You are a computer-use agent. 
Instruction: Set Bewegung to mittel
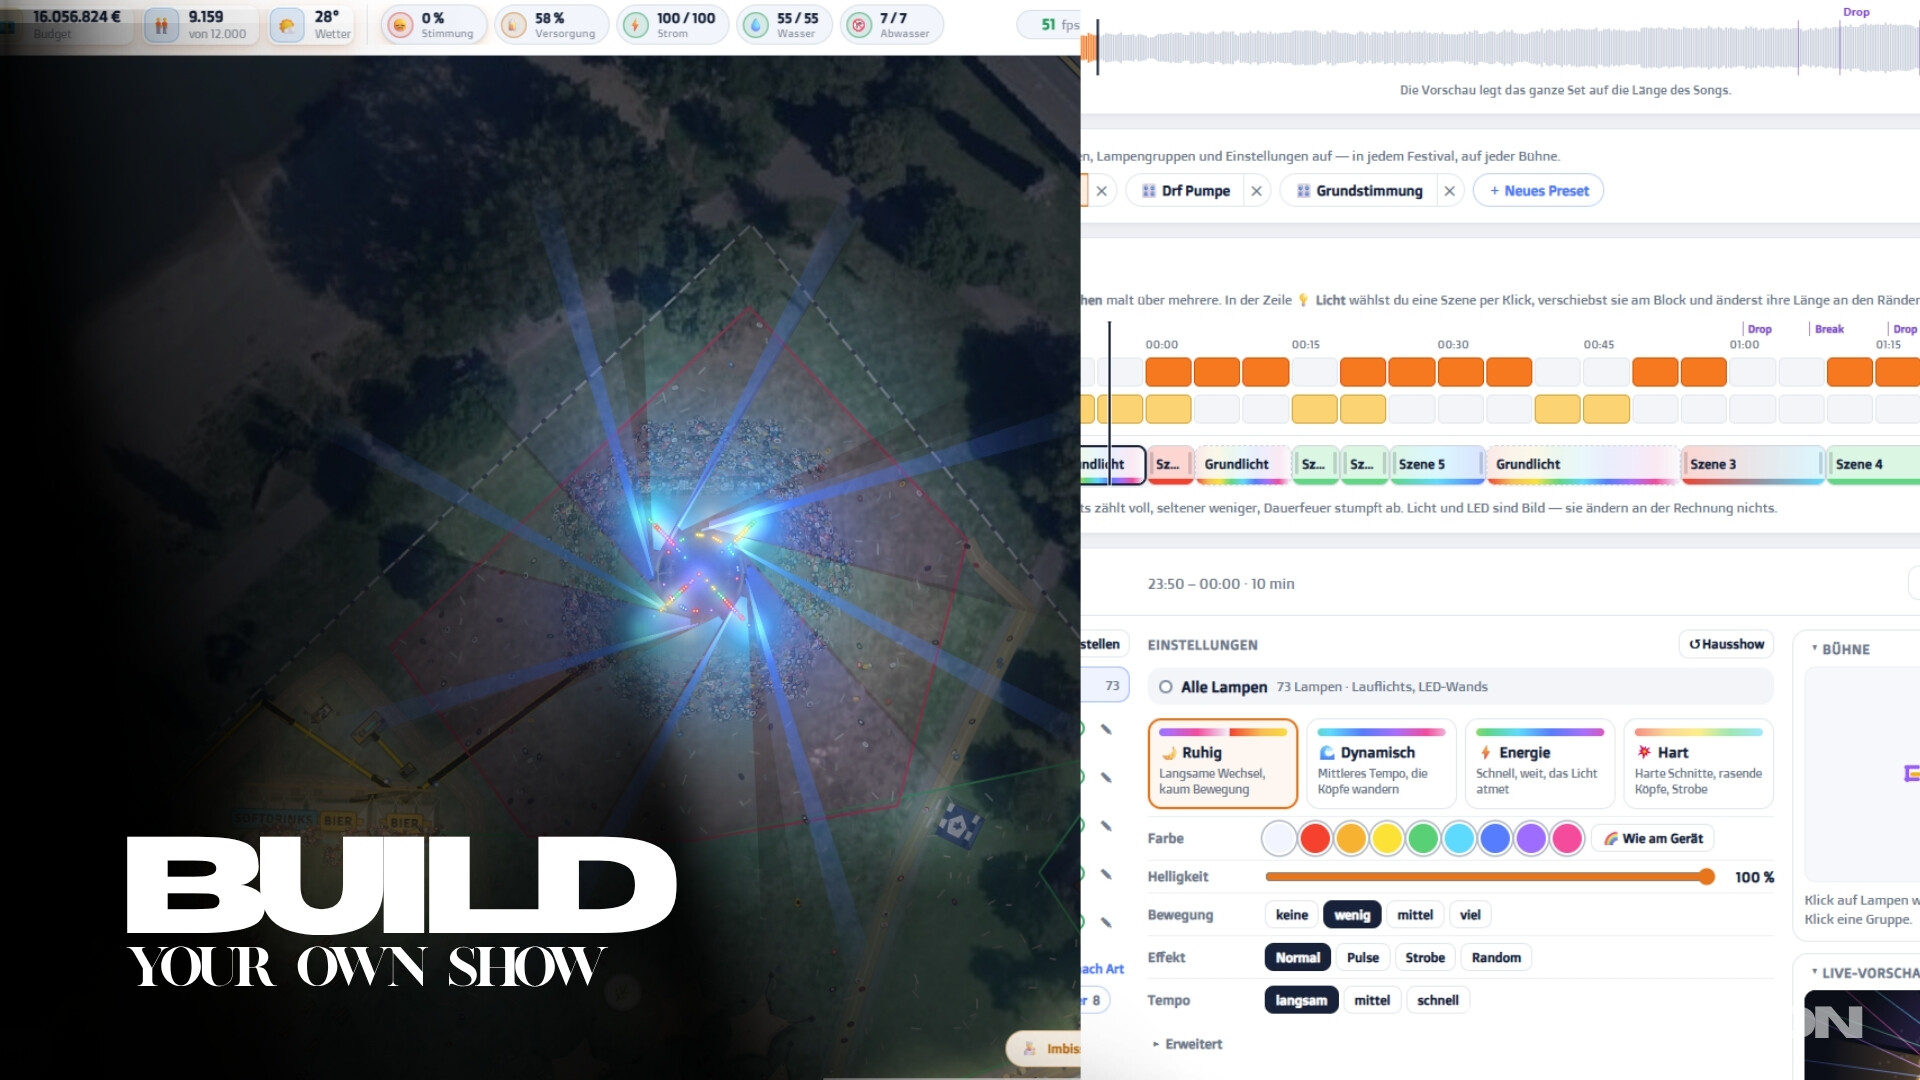(1415, 915)
